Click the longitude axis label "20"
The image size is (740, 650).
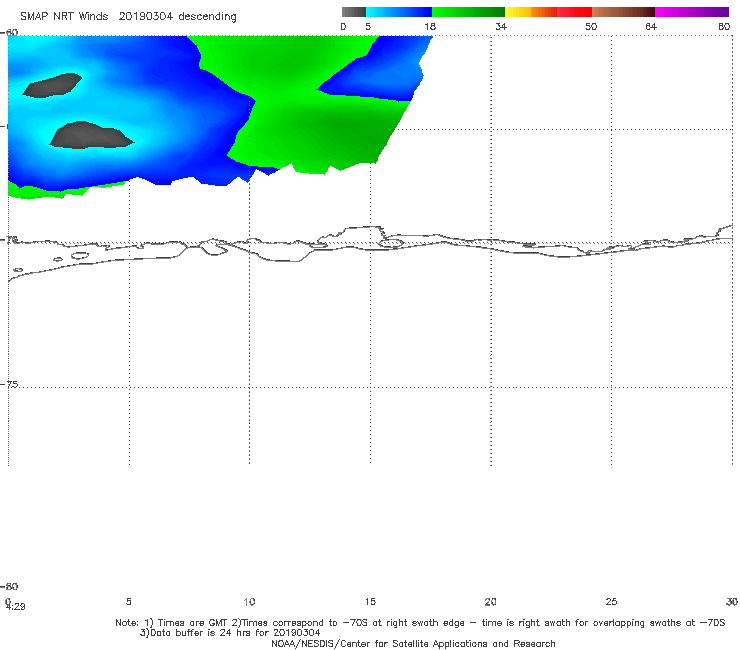[490, 602]
